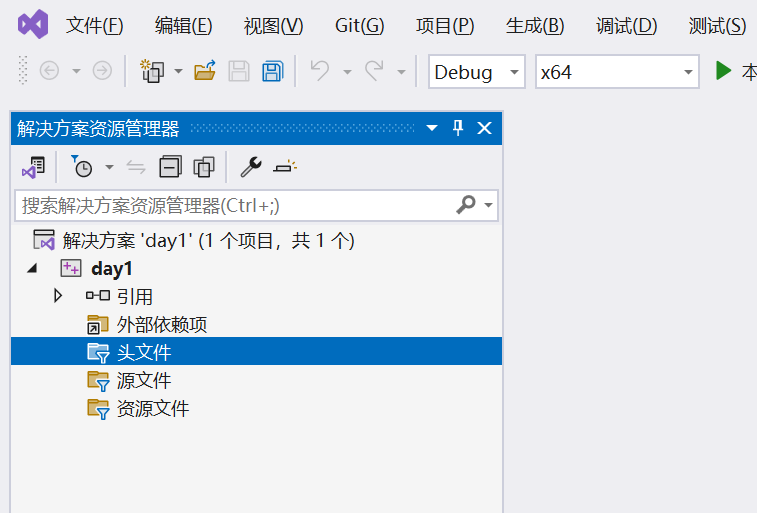Image resolution: width=757 pixels, height=513 pixels.
Task: Open the 调试(D) menu
Action: (x=627, y=26)
